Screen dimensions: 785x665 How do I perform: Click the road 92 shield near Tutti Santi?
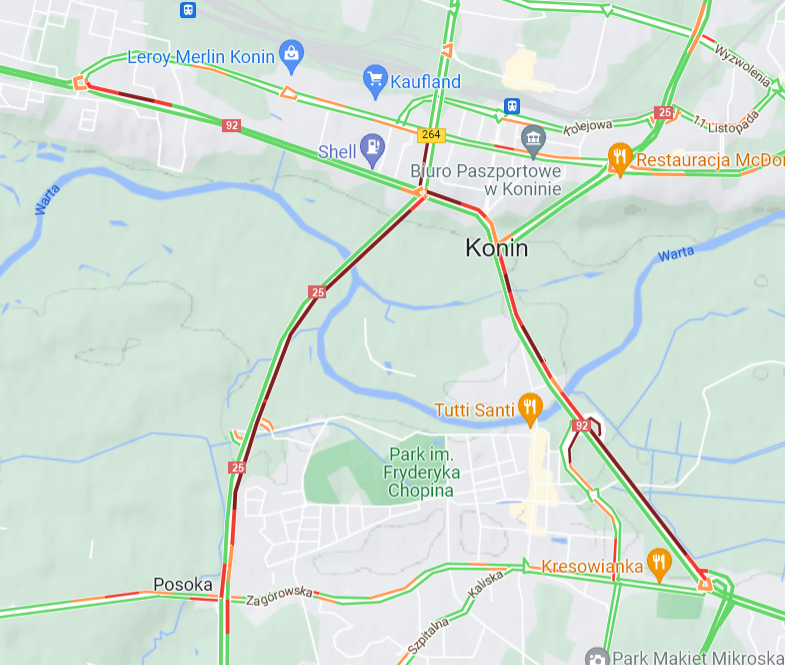coord(581,426)
